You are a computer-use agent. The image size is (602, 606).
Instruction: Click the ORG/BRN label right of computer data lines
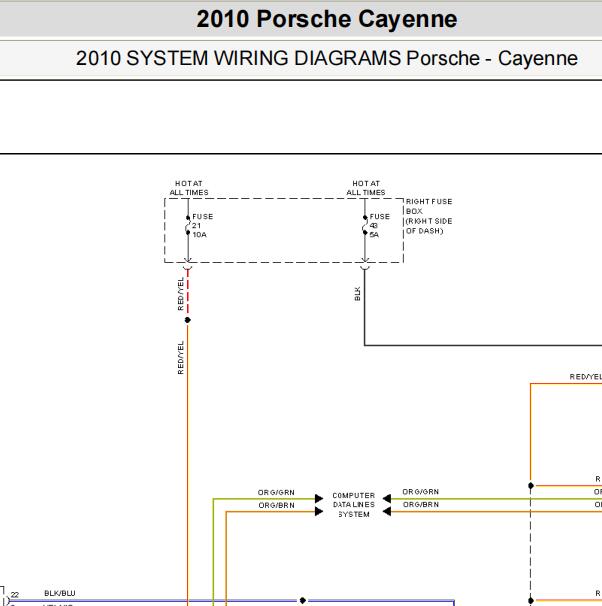click(x=421, y=504)
